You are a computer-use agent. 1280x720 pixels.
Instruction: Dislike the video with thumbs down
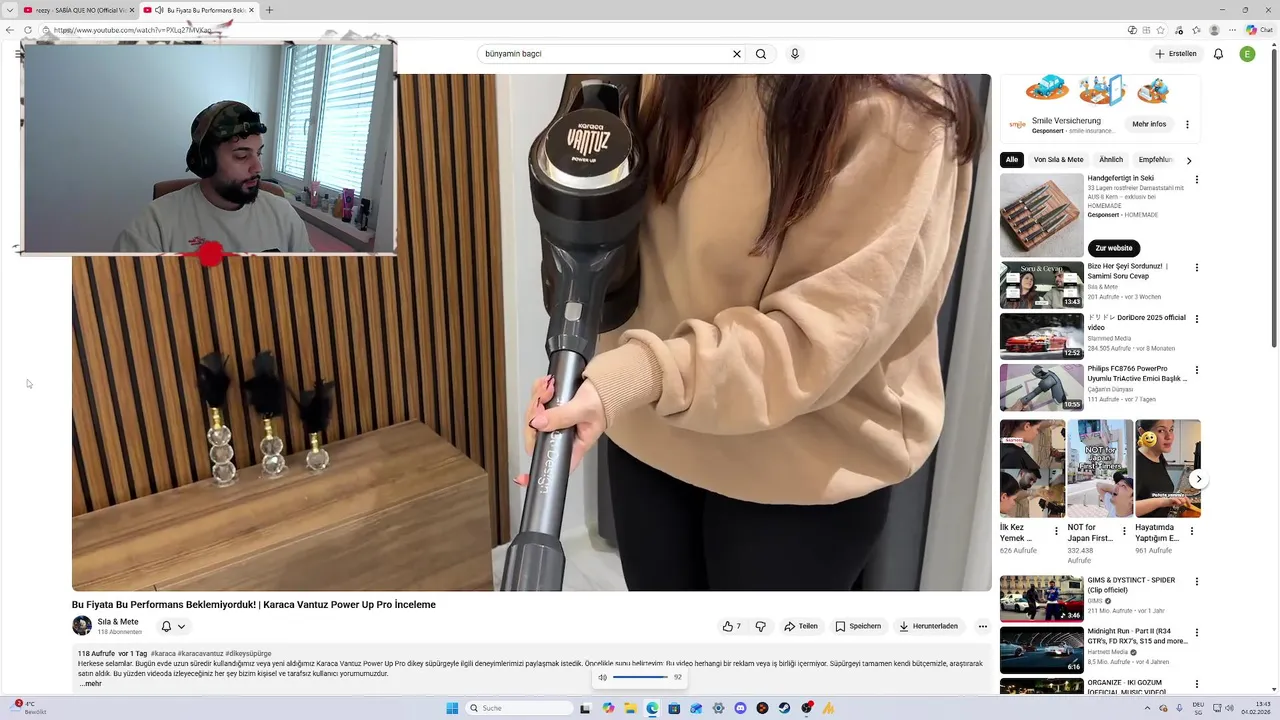[760, 626]
